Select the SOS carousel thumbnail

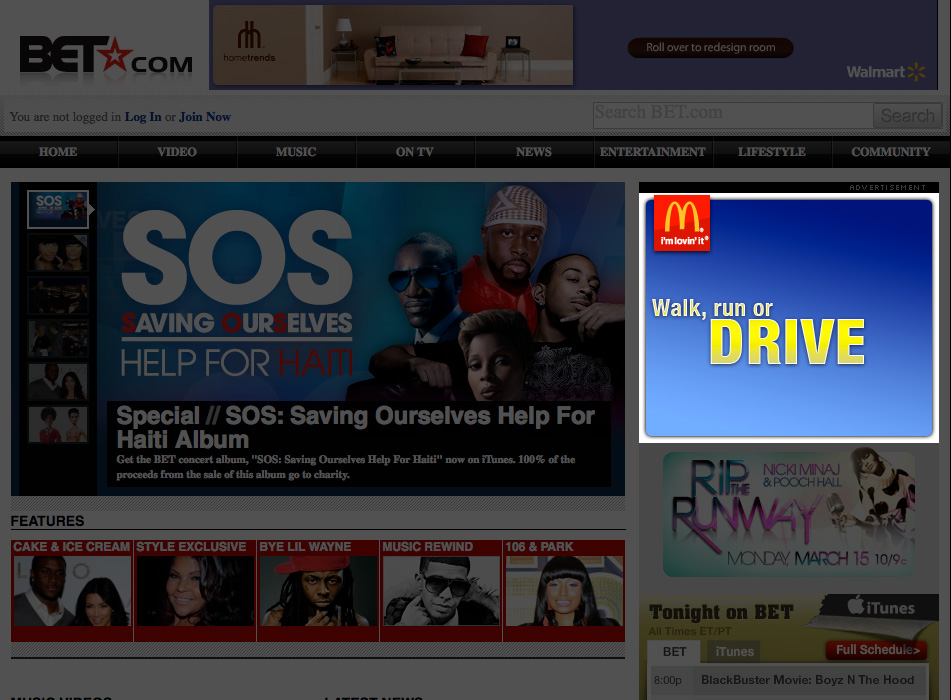click(58, 210)
